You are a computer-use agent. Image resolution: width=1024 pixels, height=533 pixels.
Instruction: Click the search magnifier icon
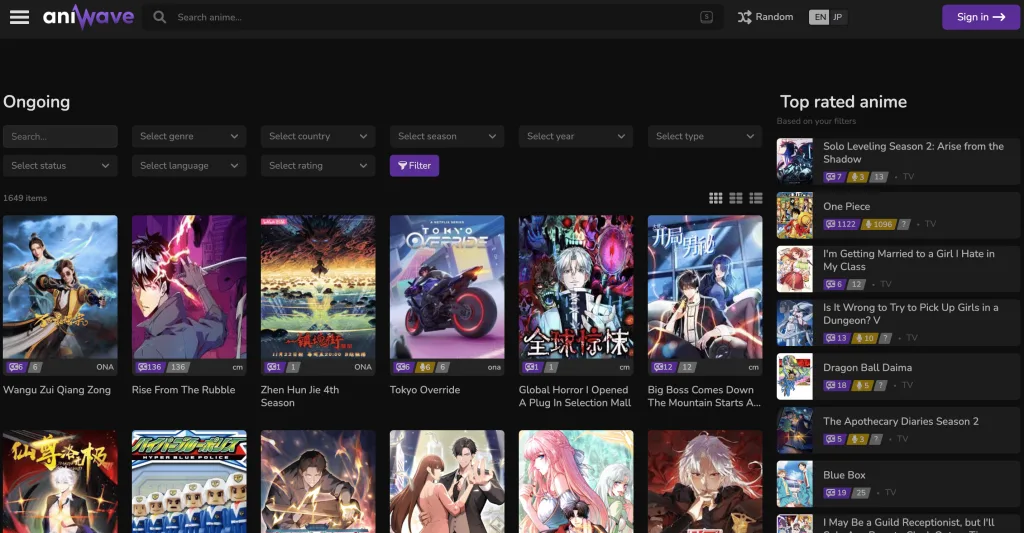(159, 17)
